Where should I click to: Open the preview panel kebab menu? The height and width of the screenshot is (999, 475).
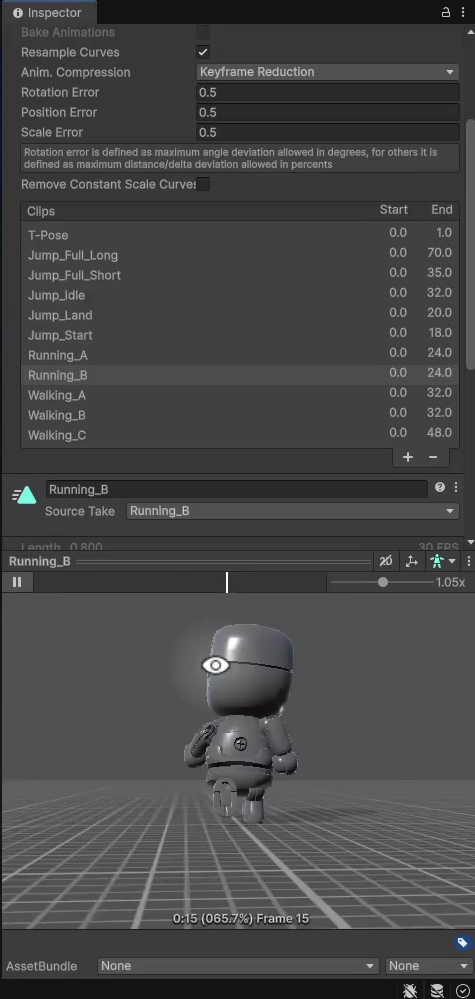tap(469, 561)
